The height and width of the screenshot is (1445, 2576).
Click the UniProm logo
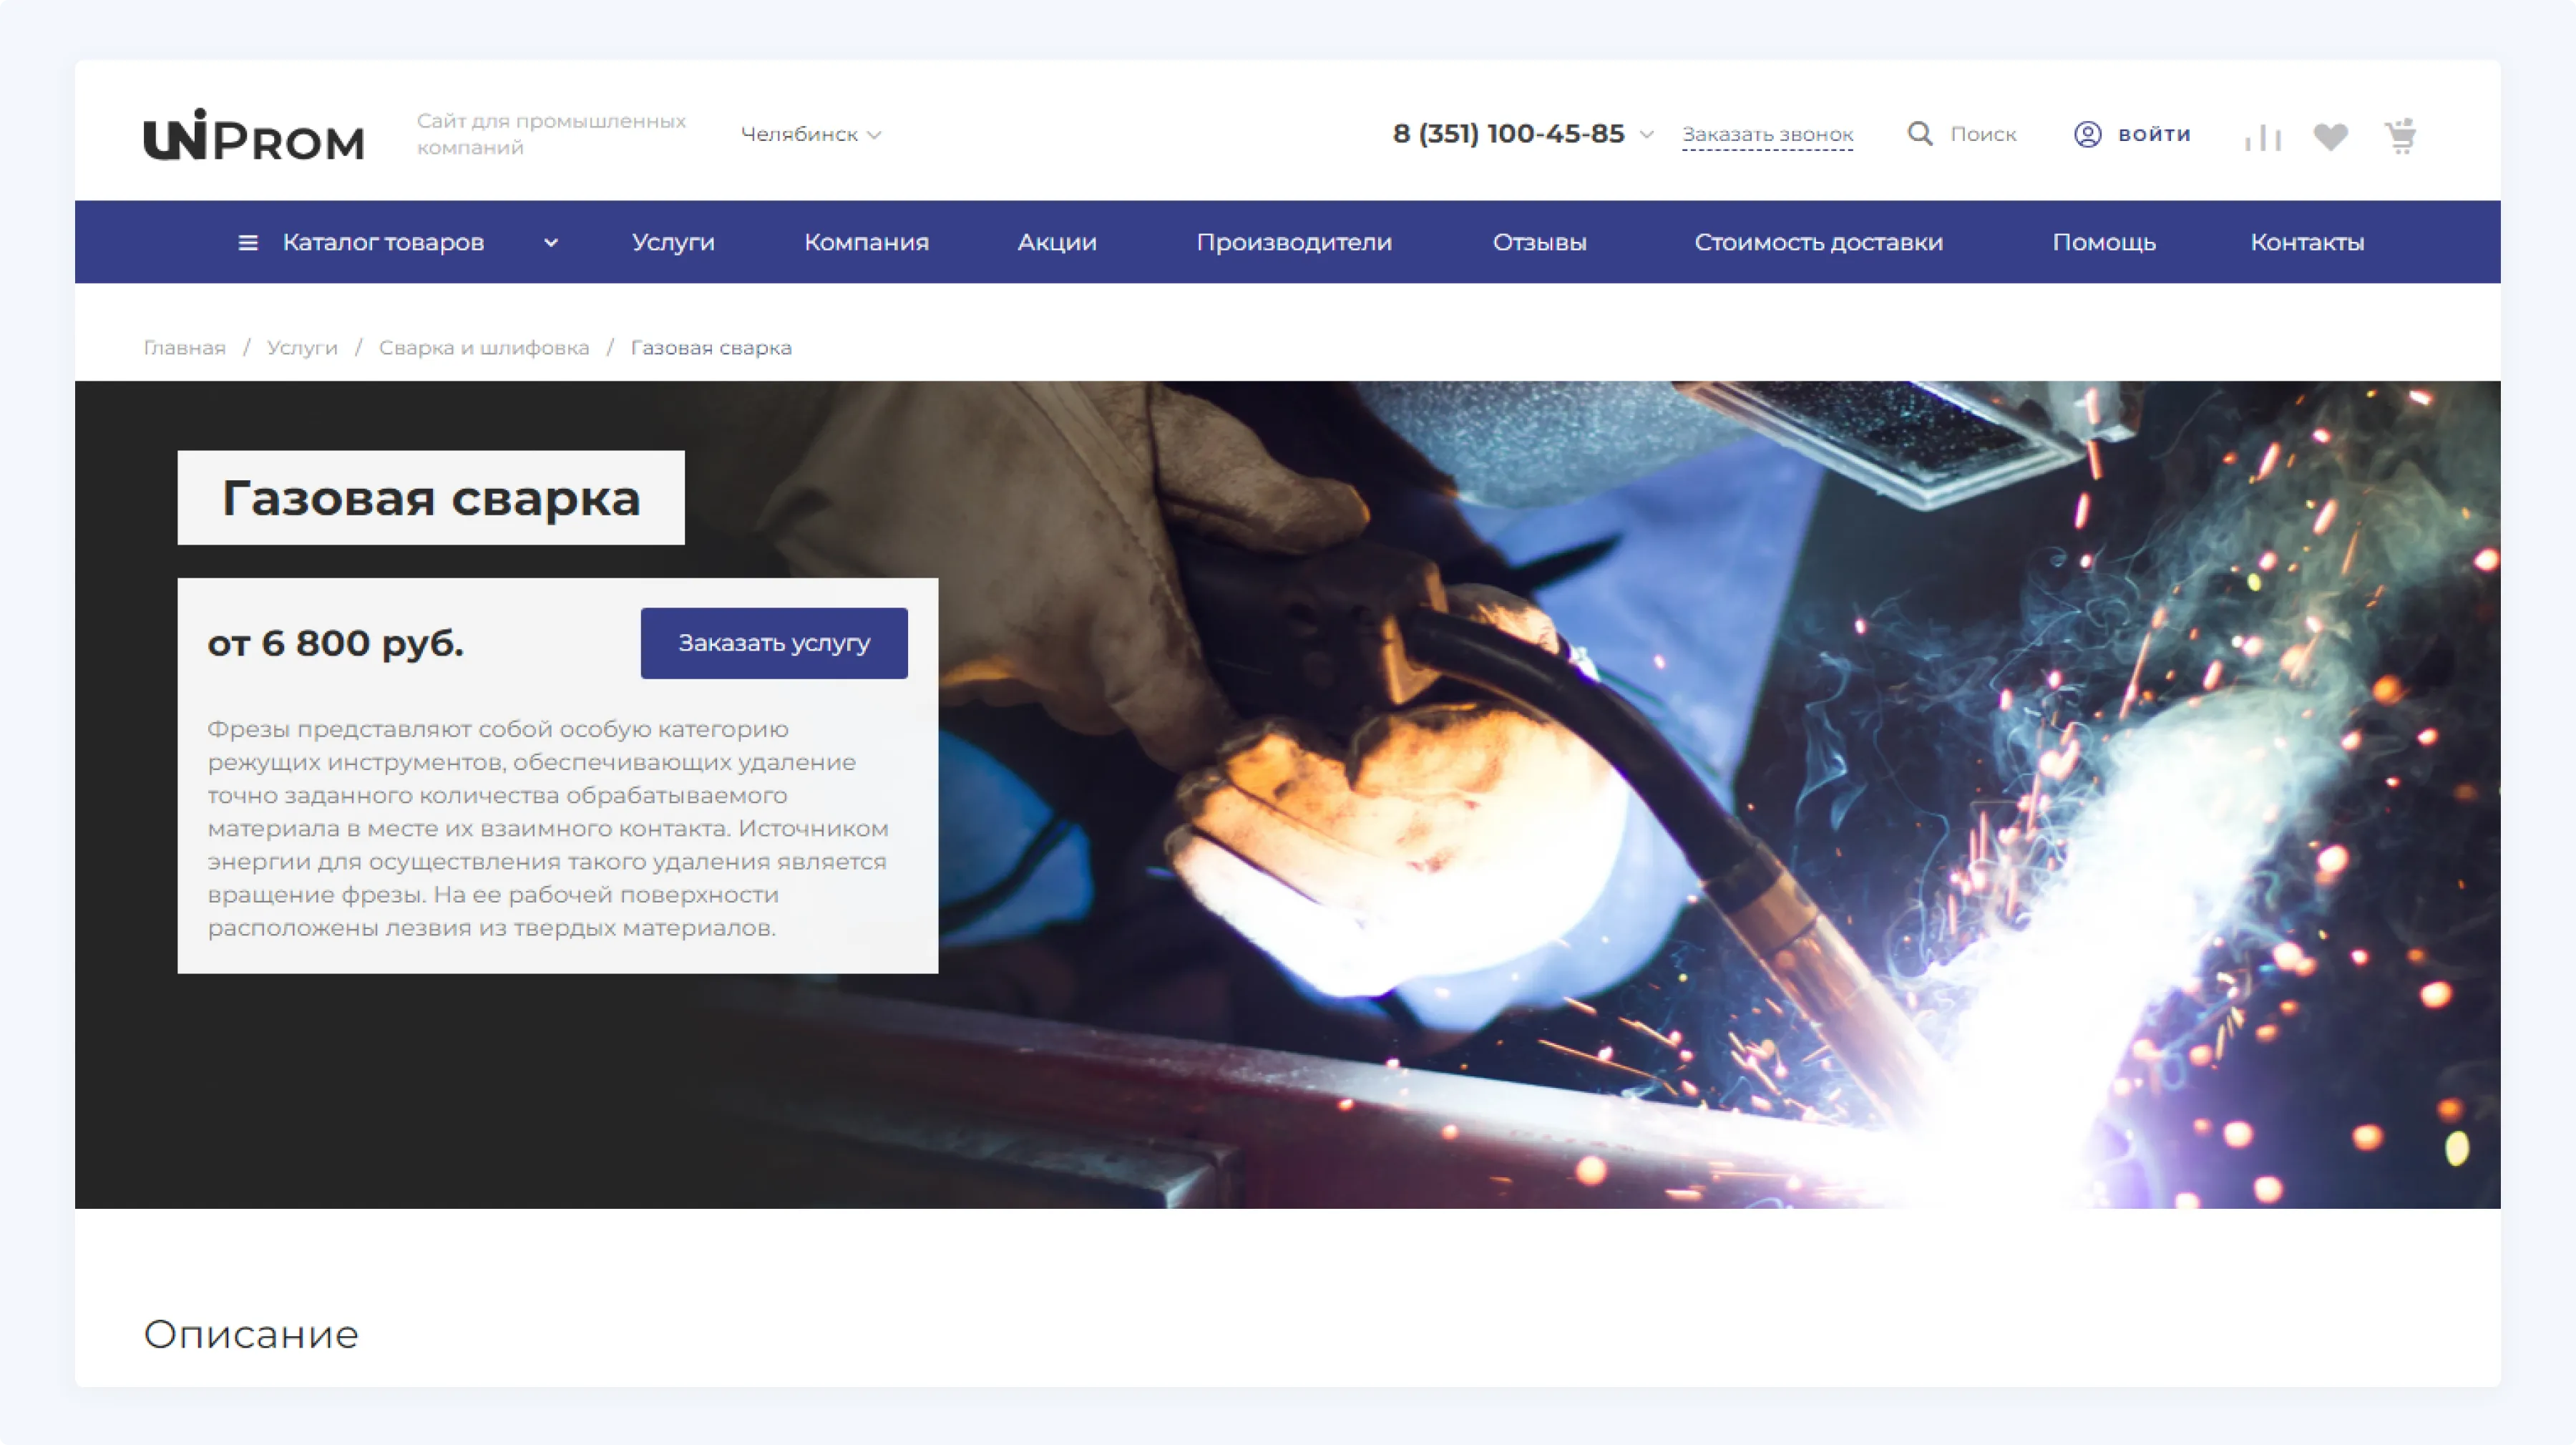[253, 135]
